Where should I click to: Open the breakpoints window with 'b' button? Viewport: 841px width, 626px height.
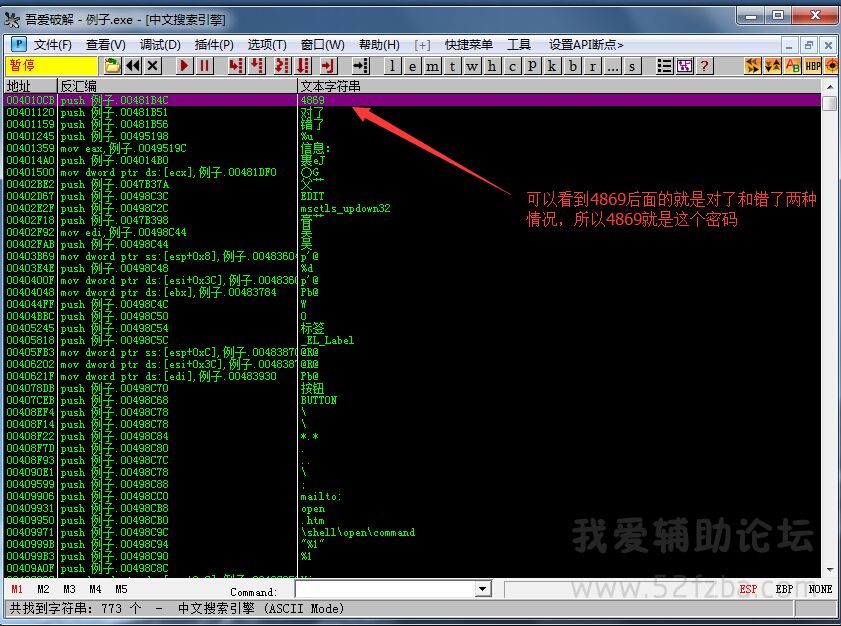pyautogui.click(x=573, y=66)
